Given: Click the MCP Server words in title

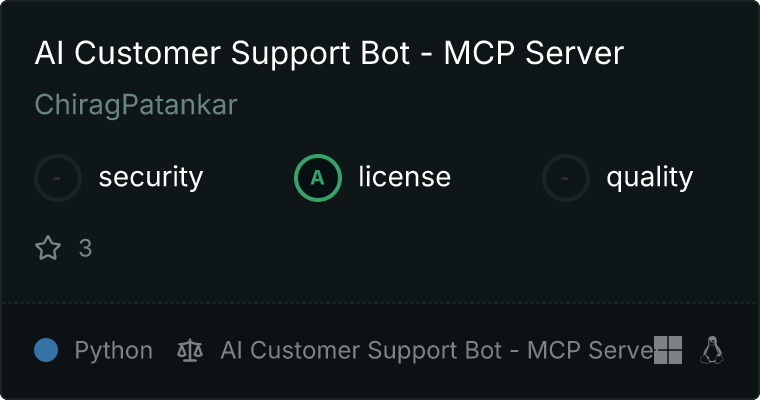Looking at the screenshot, I should (534, 53).
